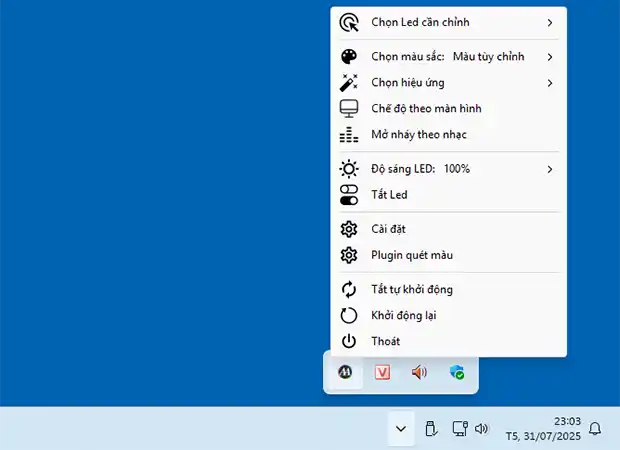This screenshot has height=450, width=620.
Task: Open Độ sáng LED brightness entry
Action: click(448, 169)
